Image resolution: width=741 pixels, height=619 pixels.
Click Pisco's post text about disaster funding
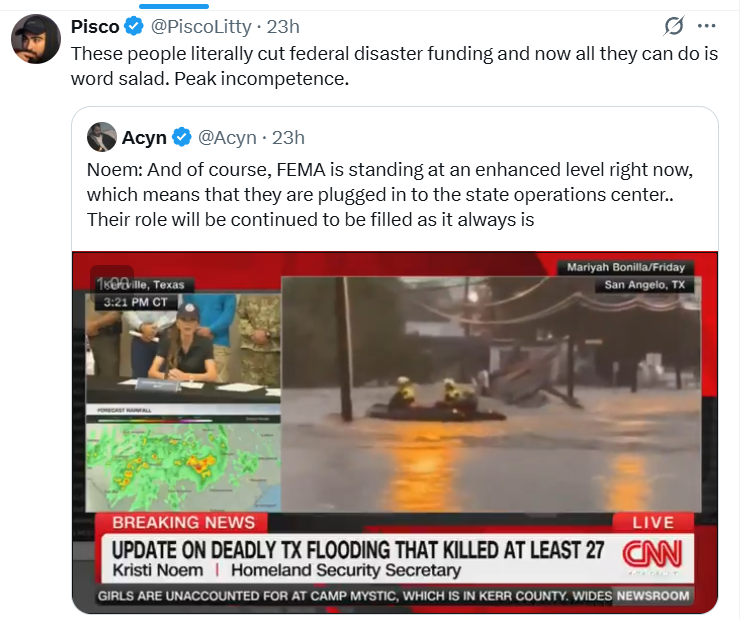(x=394, y=66)
